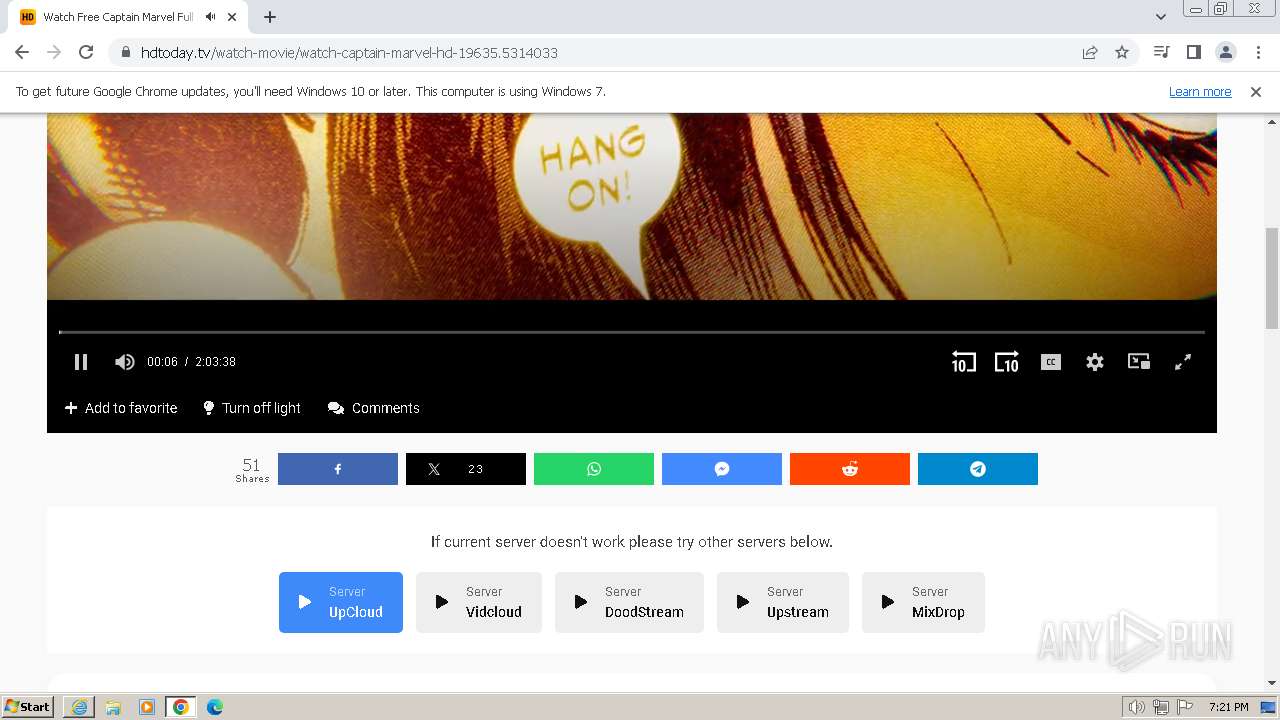Click the network tray icon
This screenshot has width=1280, height=720.
click(1161, 707)
